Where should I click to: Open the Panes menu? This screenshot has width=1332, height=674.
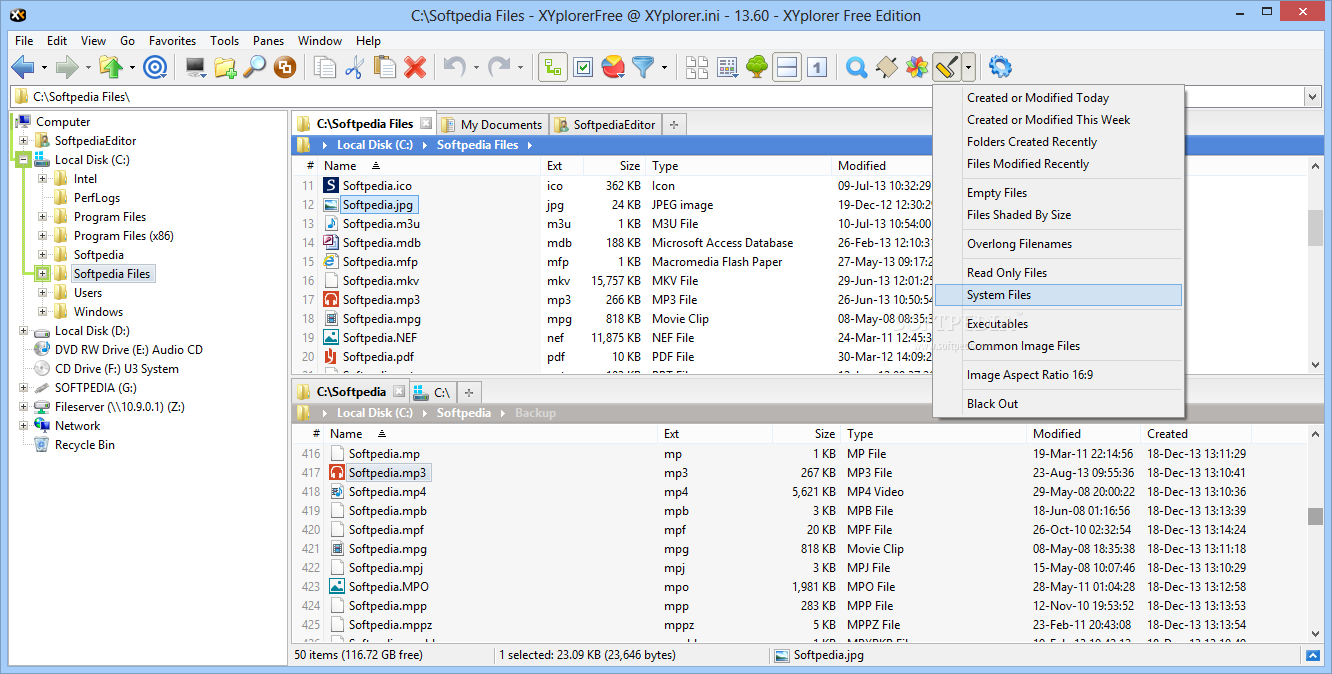pos(268,41)
